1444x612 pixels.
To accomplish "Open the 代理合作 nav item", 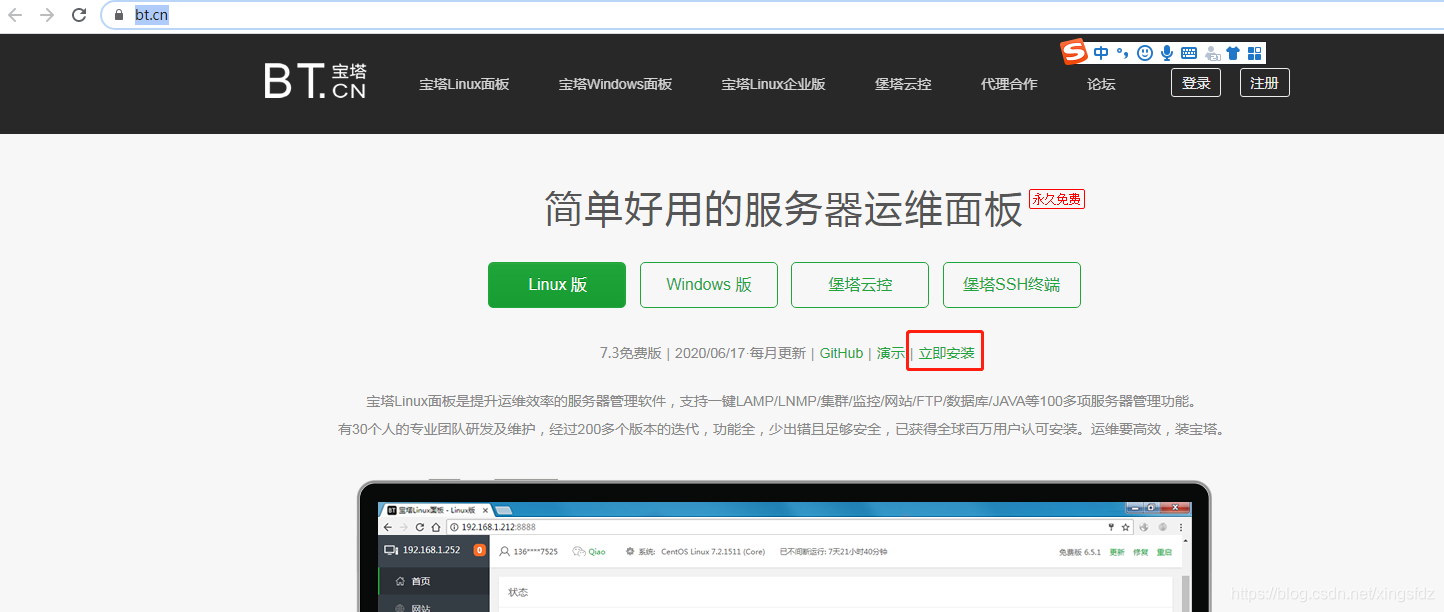I will (1009, 84).
